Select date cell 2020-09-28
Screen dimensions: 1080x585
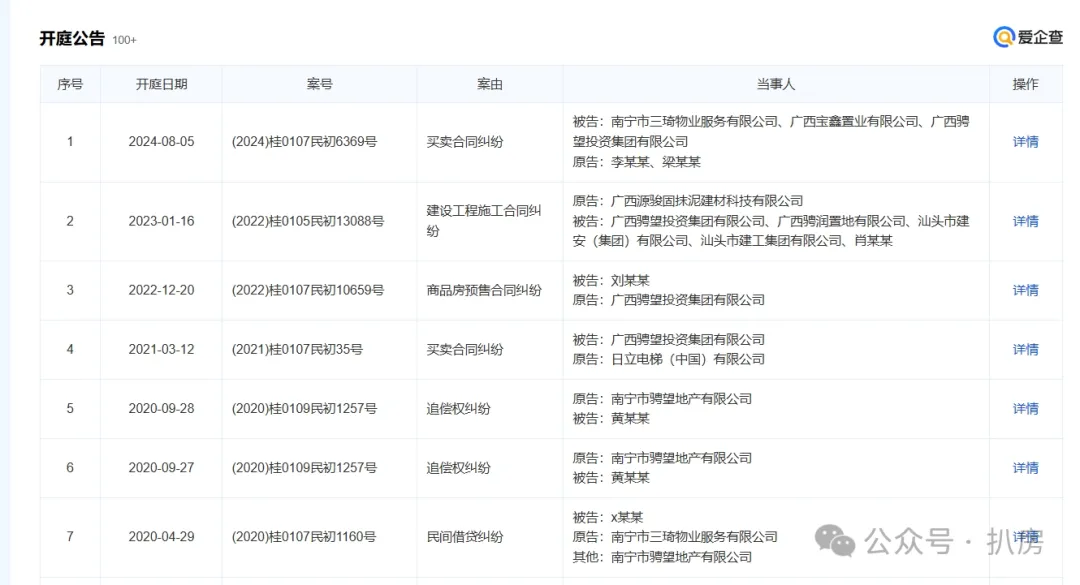click(161, 409)
